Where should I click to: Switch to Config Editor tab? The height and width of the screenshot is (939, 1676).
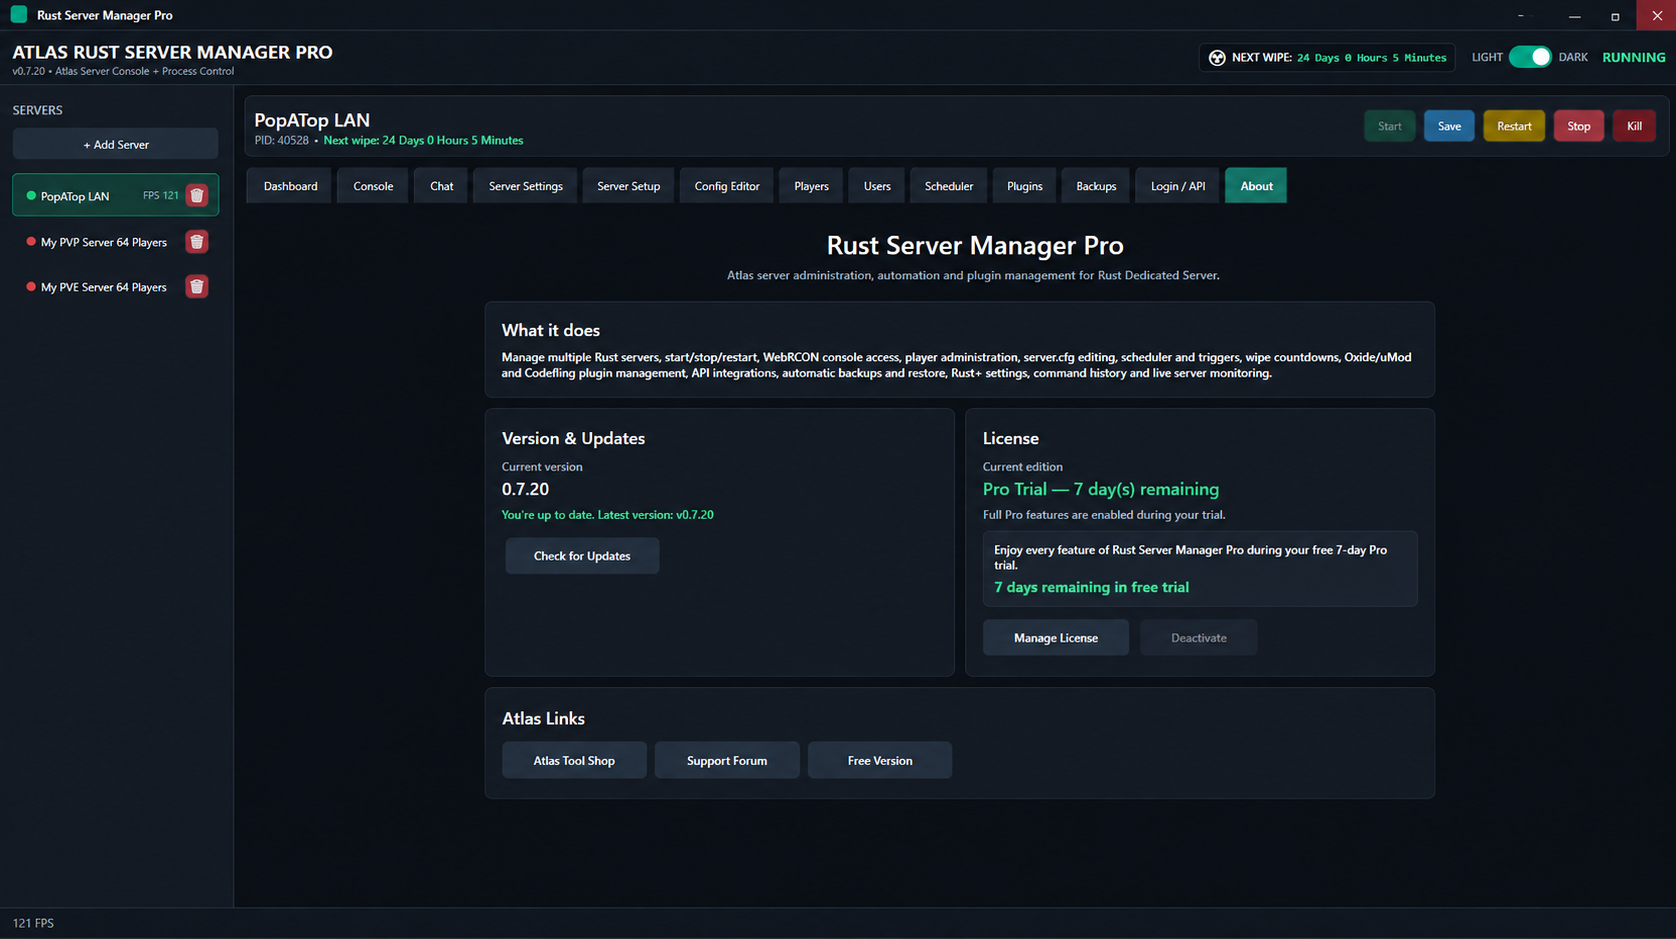pyautogui.click(x=727, y=186)
